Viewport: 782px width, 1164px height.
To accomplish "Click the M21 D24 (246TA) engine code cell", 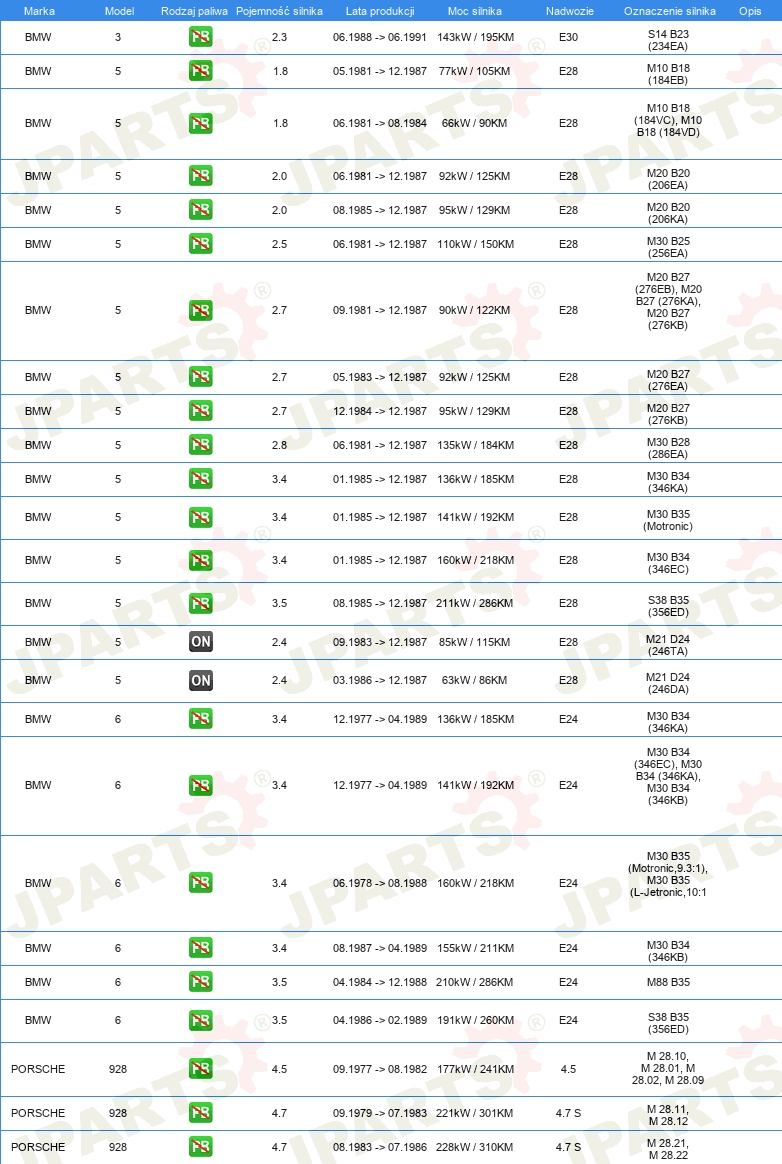I will 668,645.
